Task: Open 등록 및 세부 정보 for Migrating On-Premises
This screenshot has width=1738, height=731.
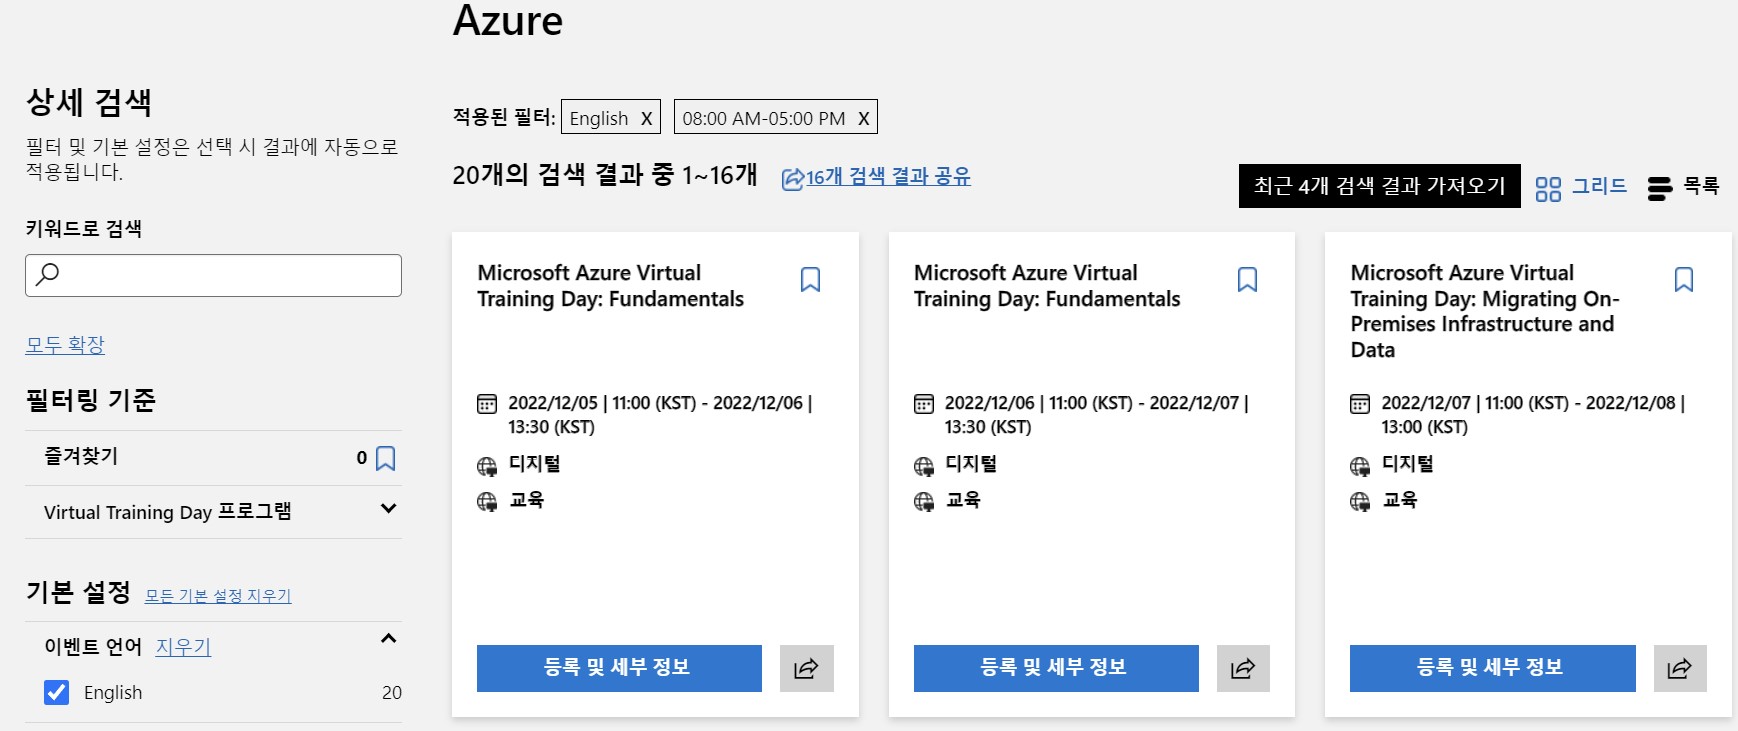Action: coord(1493,668)
